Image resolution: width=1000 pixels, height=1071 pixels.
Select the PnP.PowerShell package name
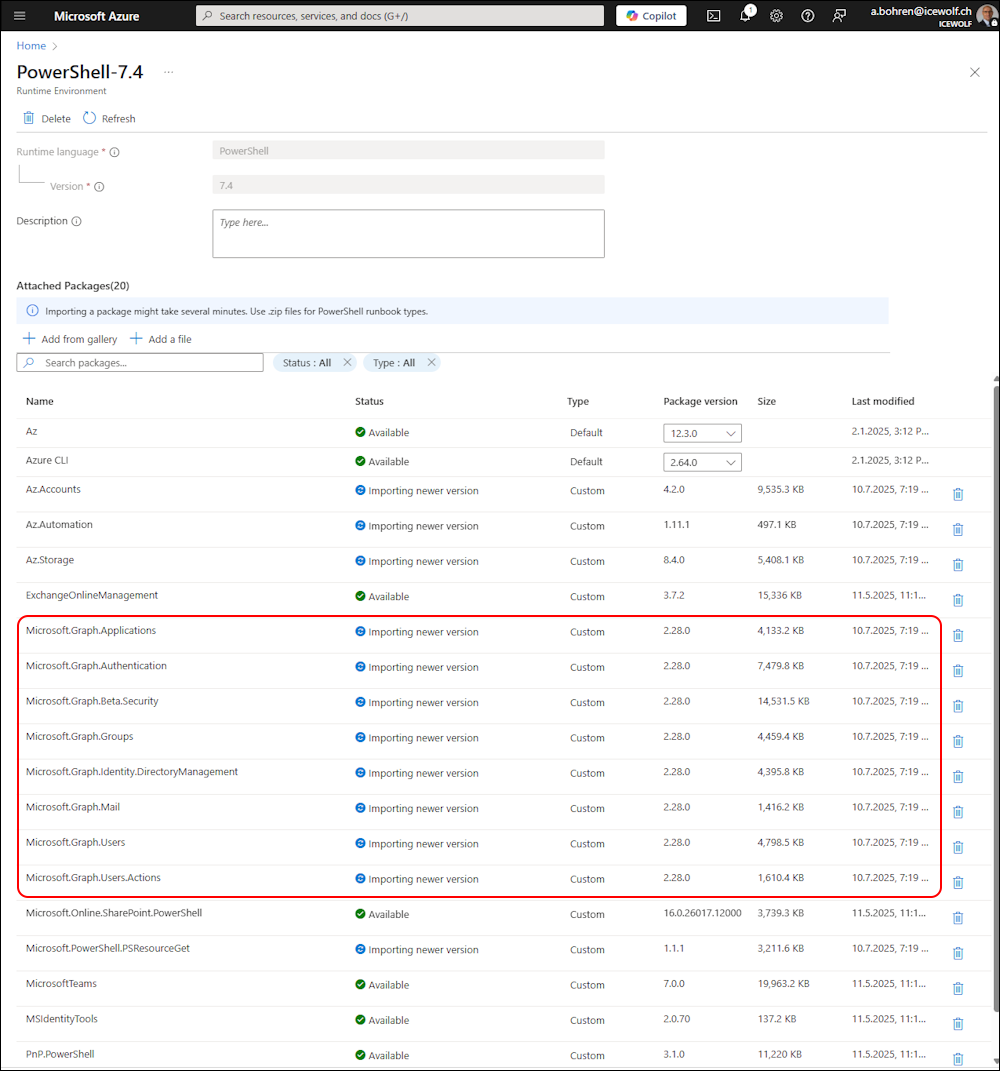(x=60, y=1054)
